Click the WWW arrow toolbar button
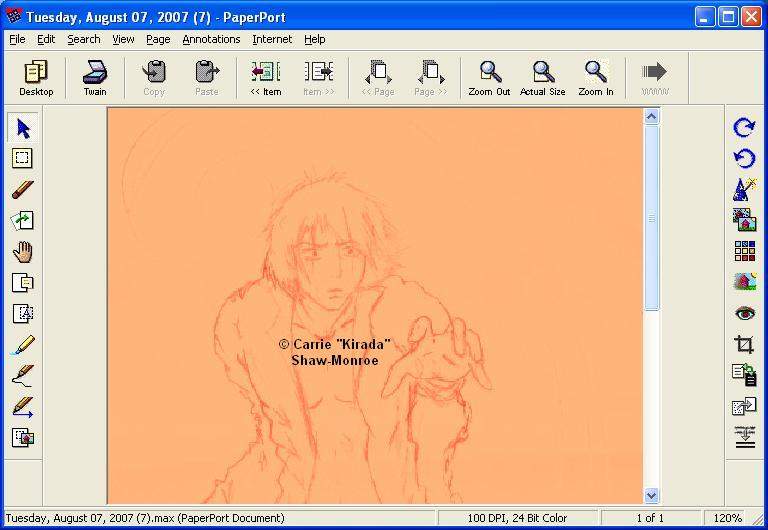This screenshot has height=530, width=768. click(x=654, y=78)
